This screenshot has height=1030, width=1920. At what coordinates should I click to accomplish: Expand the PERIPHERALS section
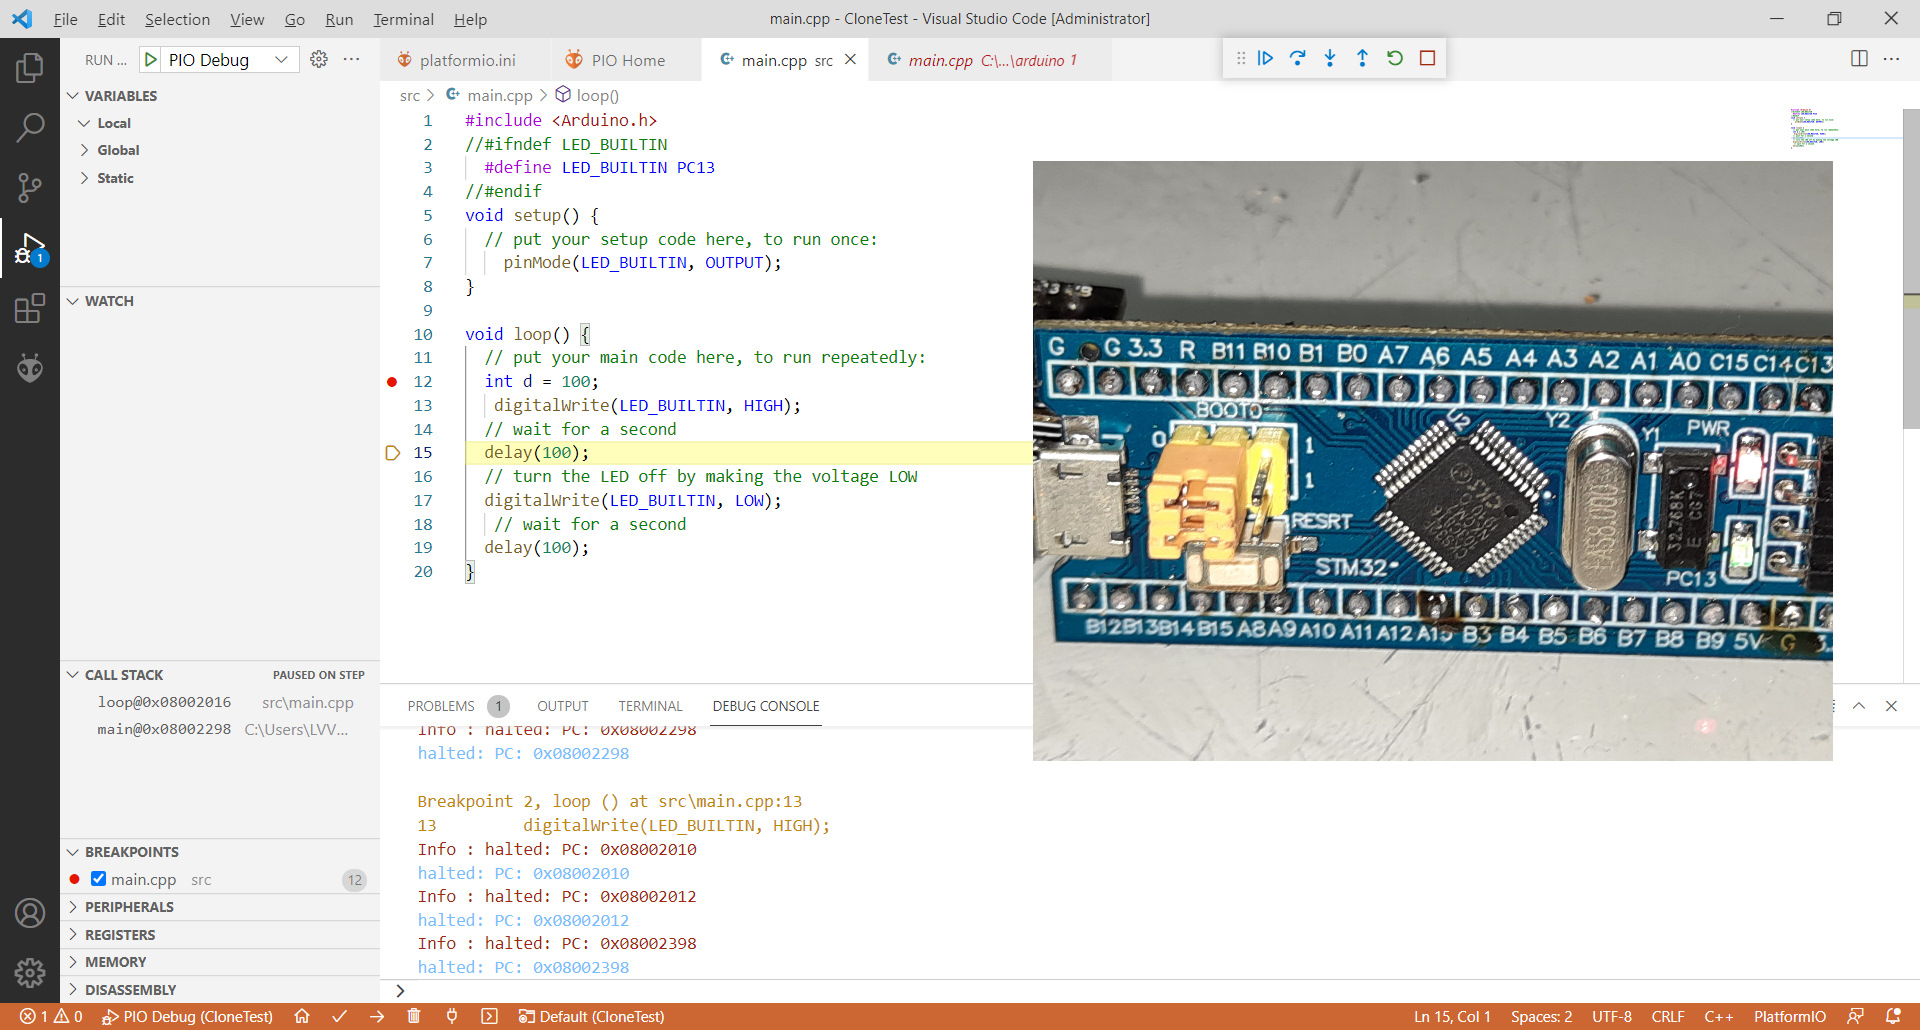(129, 907)
